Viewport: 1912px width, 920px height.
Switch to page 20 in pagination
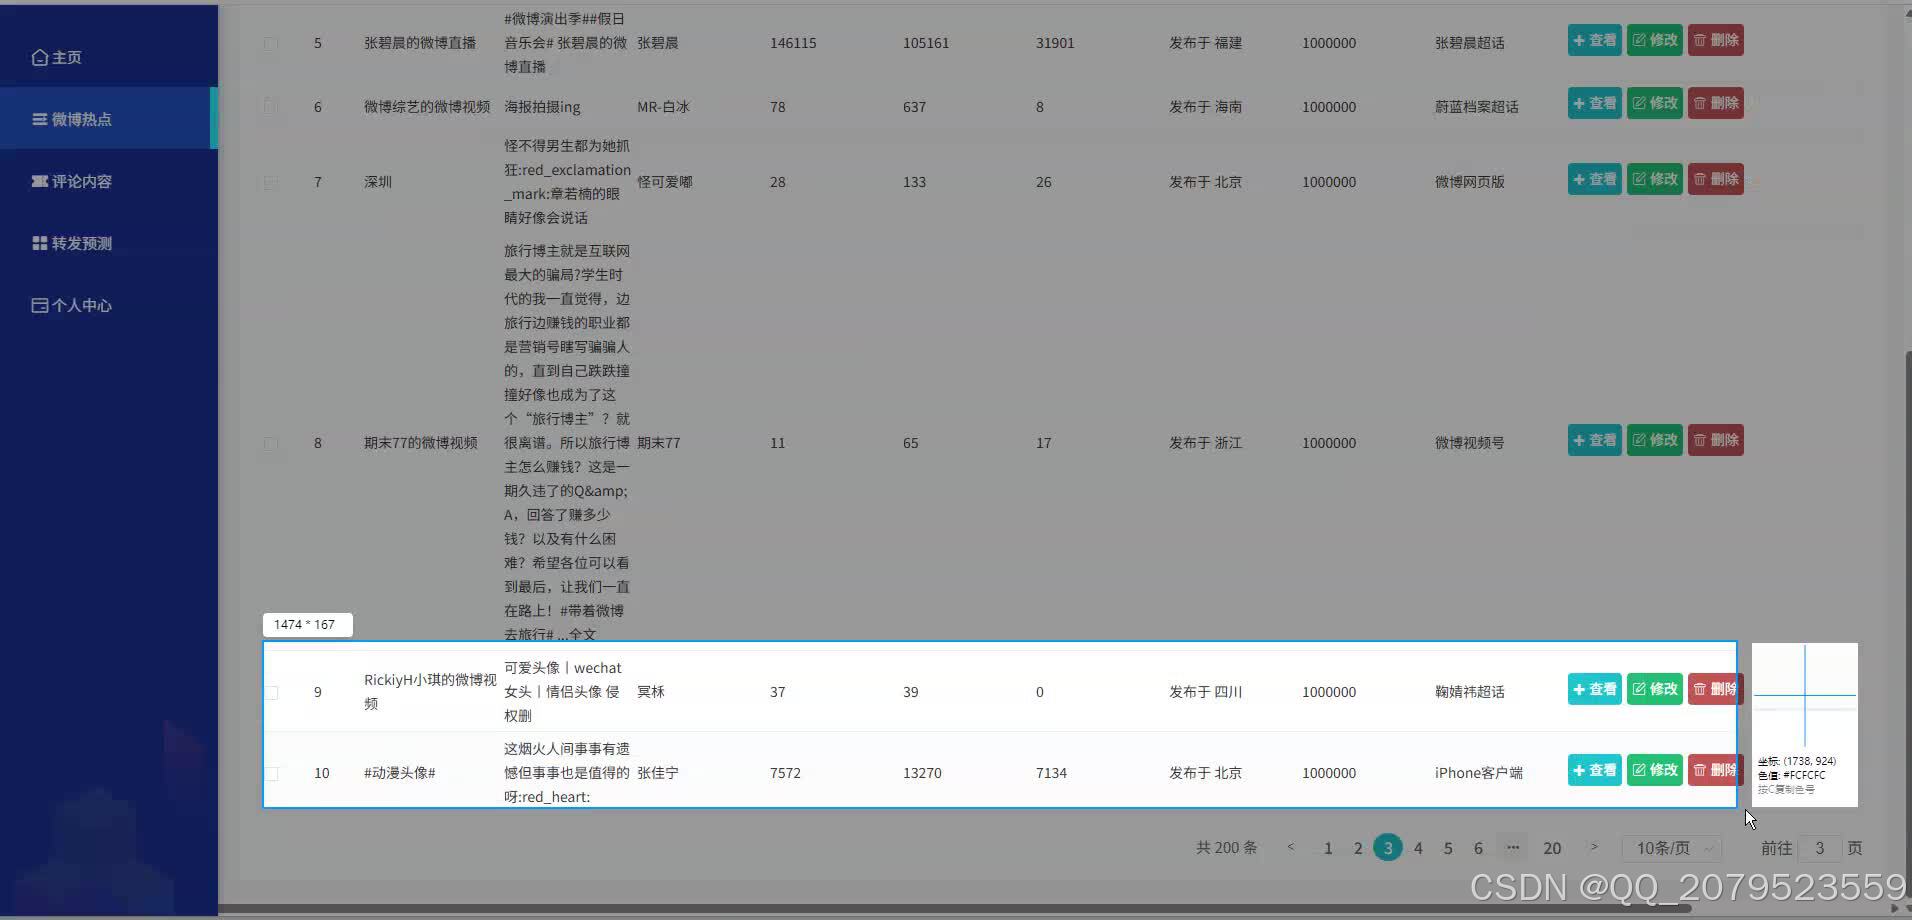1553,847
